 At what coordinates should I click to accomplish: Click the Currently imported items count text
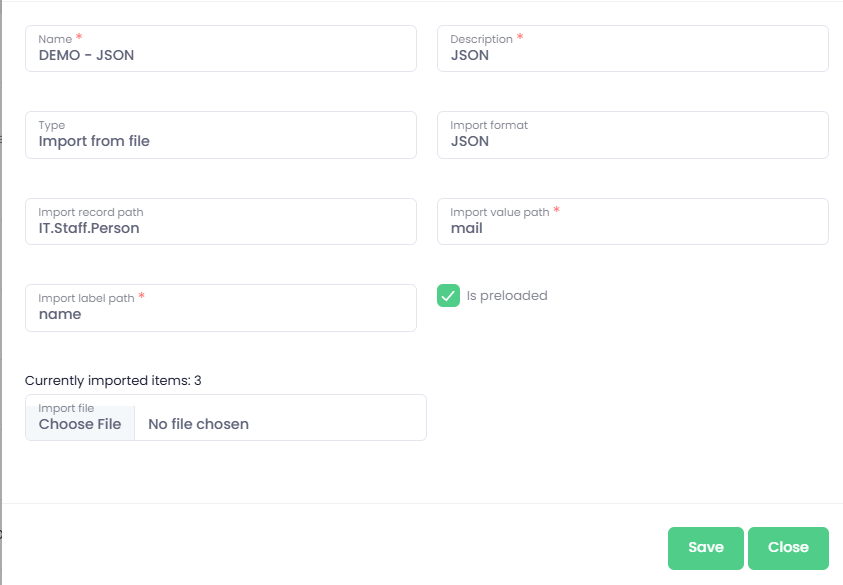pos(113,380)
